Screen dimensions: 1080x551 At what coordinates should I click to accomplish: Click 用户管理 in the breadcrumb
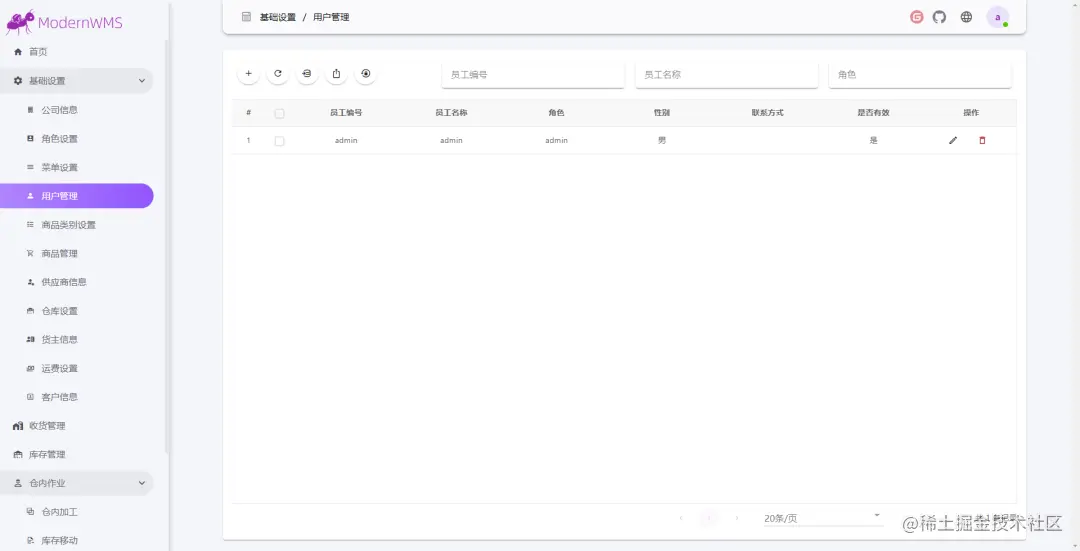coord(331,17)
